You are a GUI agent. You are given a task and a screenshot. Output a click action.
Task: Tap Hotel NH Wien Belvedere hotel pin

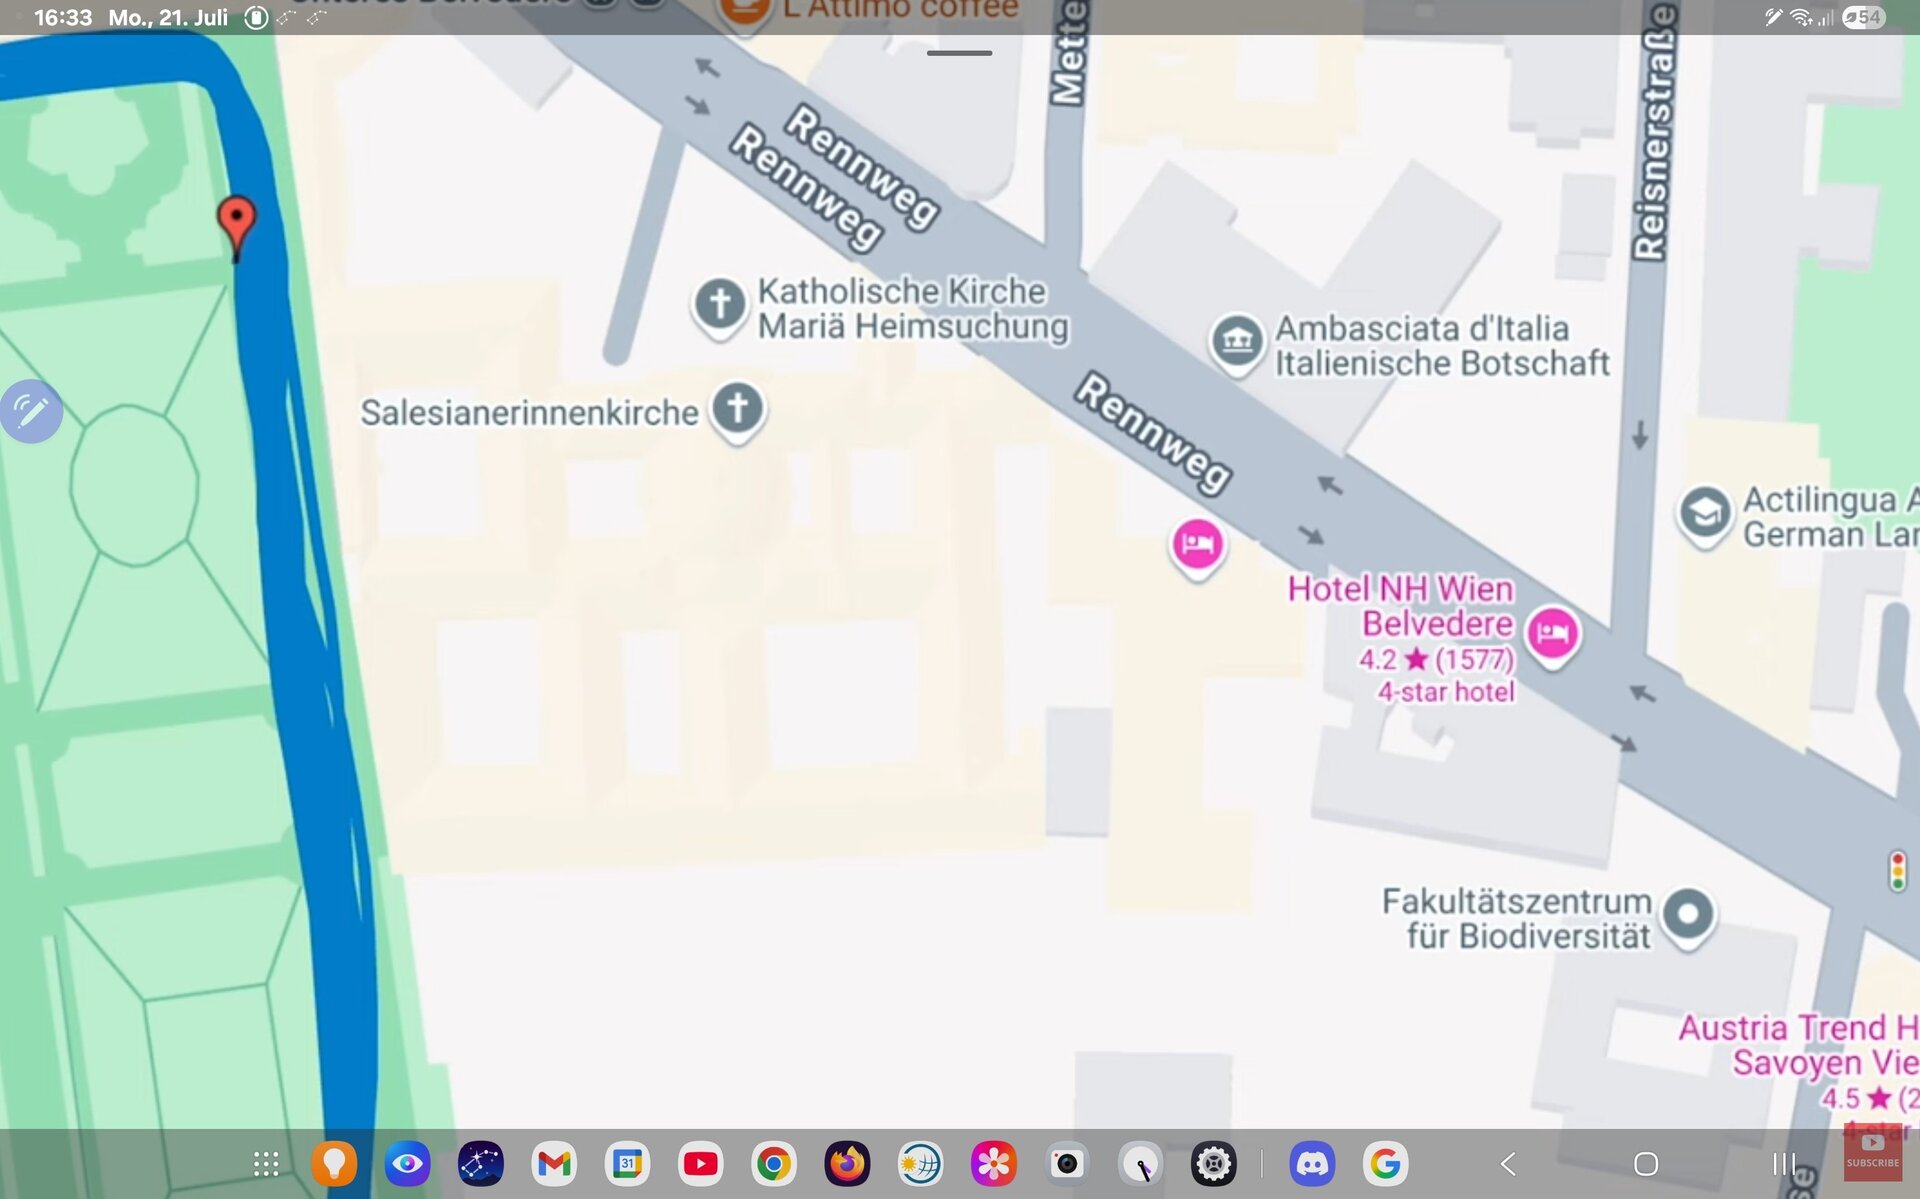tap(1553, 634)
